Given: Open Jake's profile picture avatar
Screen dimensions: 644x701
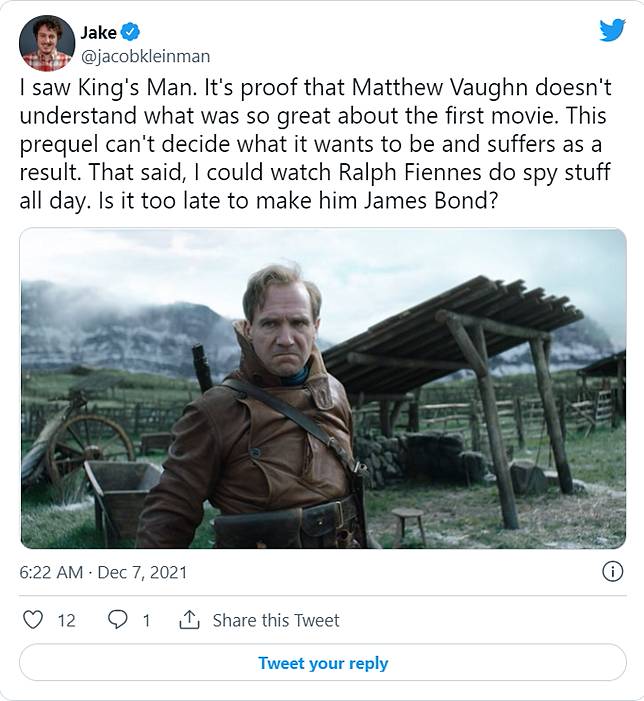Looking at the screenshot, I should pyautogui.click(x=47, y=43).
